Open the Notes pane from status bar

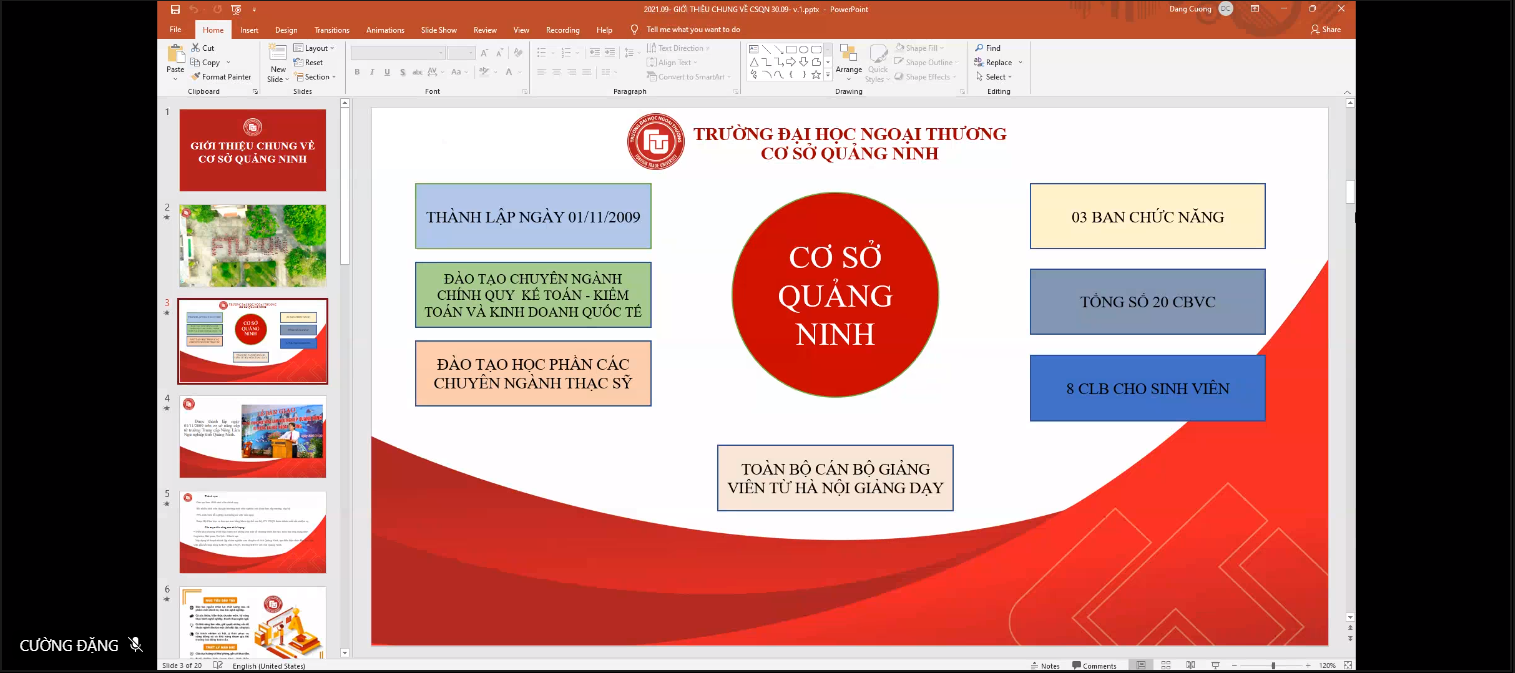point(1045,666)
